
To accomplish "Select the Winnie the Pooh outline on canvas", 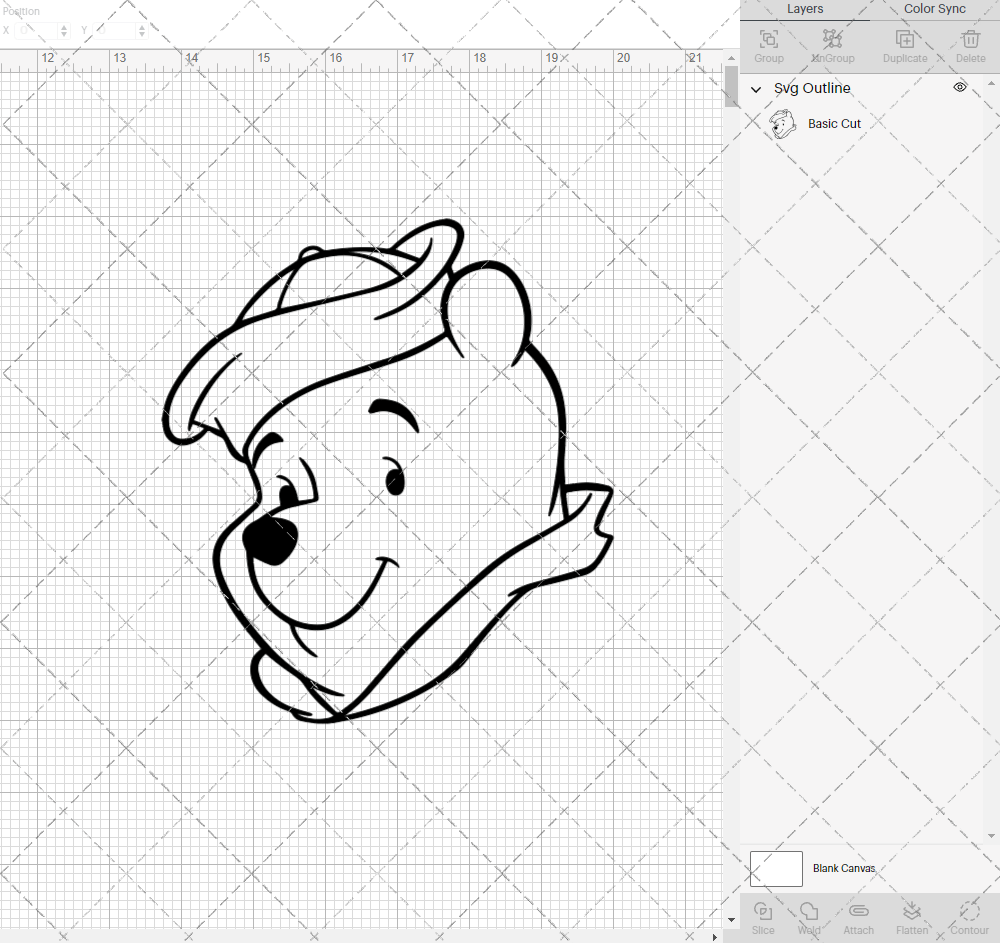I will click(x=388, y=471).
